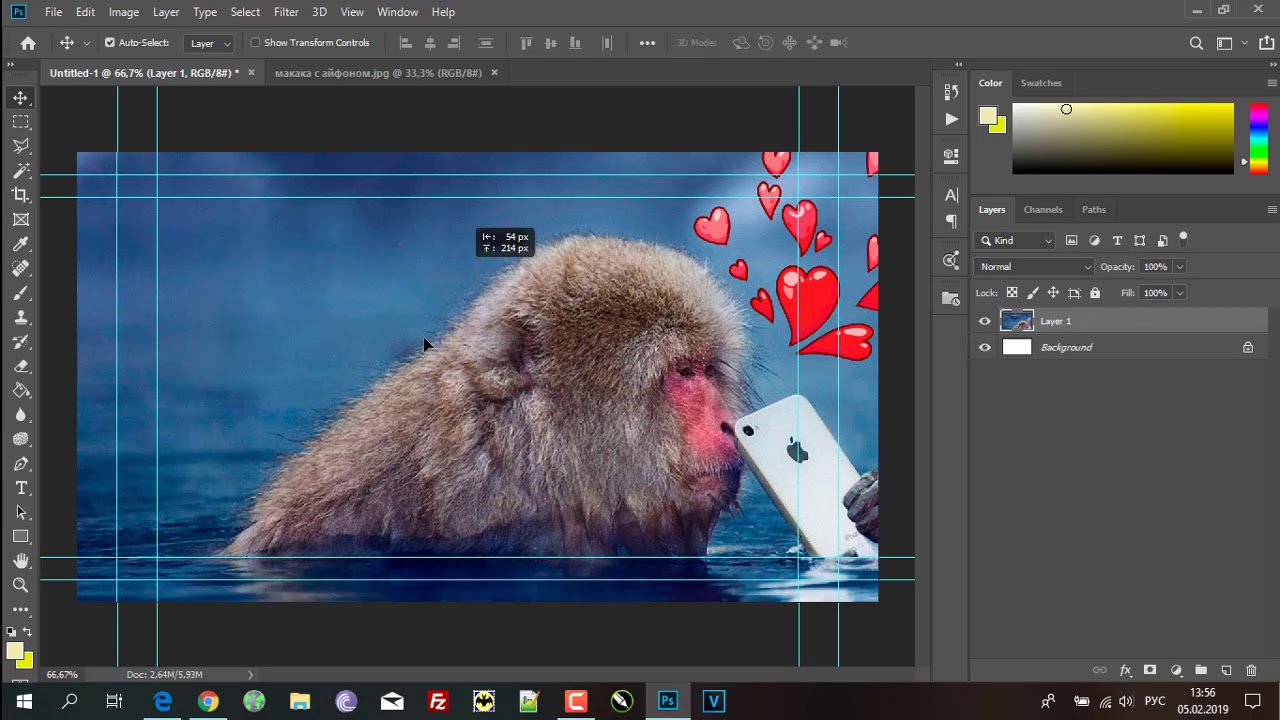
Task: Create a new layer with the icon
Action: 1226,670
